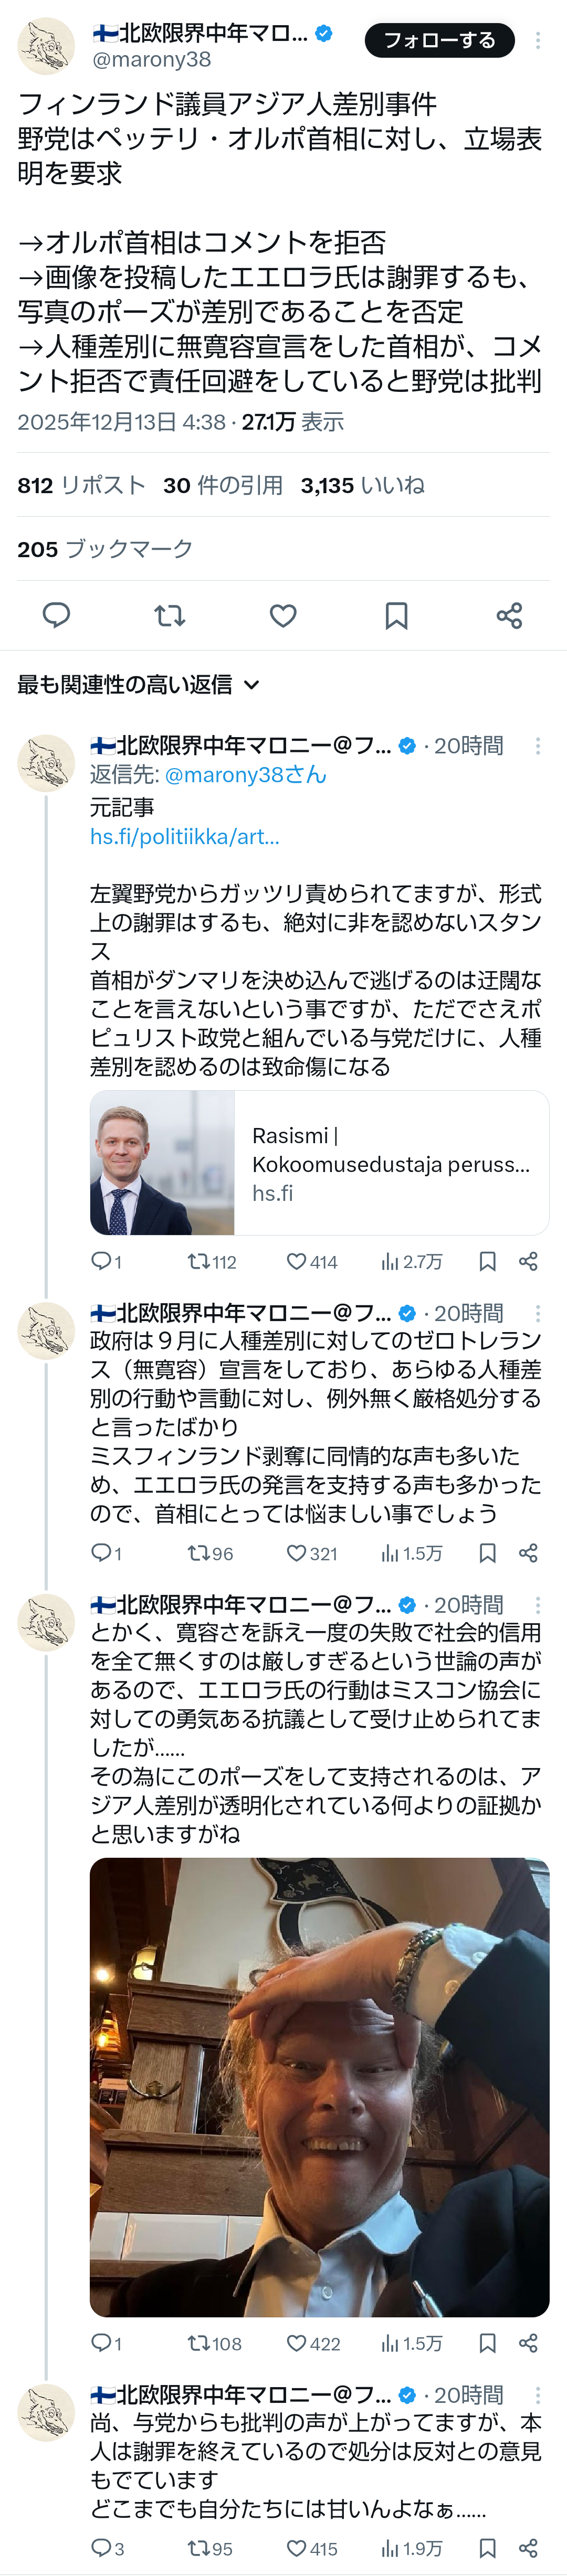Viewport: 567px width, 2576px height.
Task: Share the reply with 422 likes
Action: pyautogui.click(x=528, y=2343)
